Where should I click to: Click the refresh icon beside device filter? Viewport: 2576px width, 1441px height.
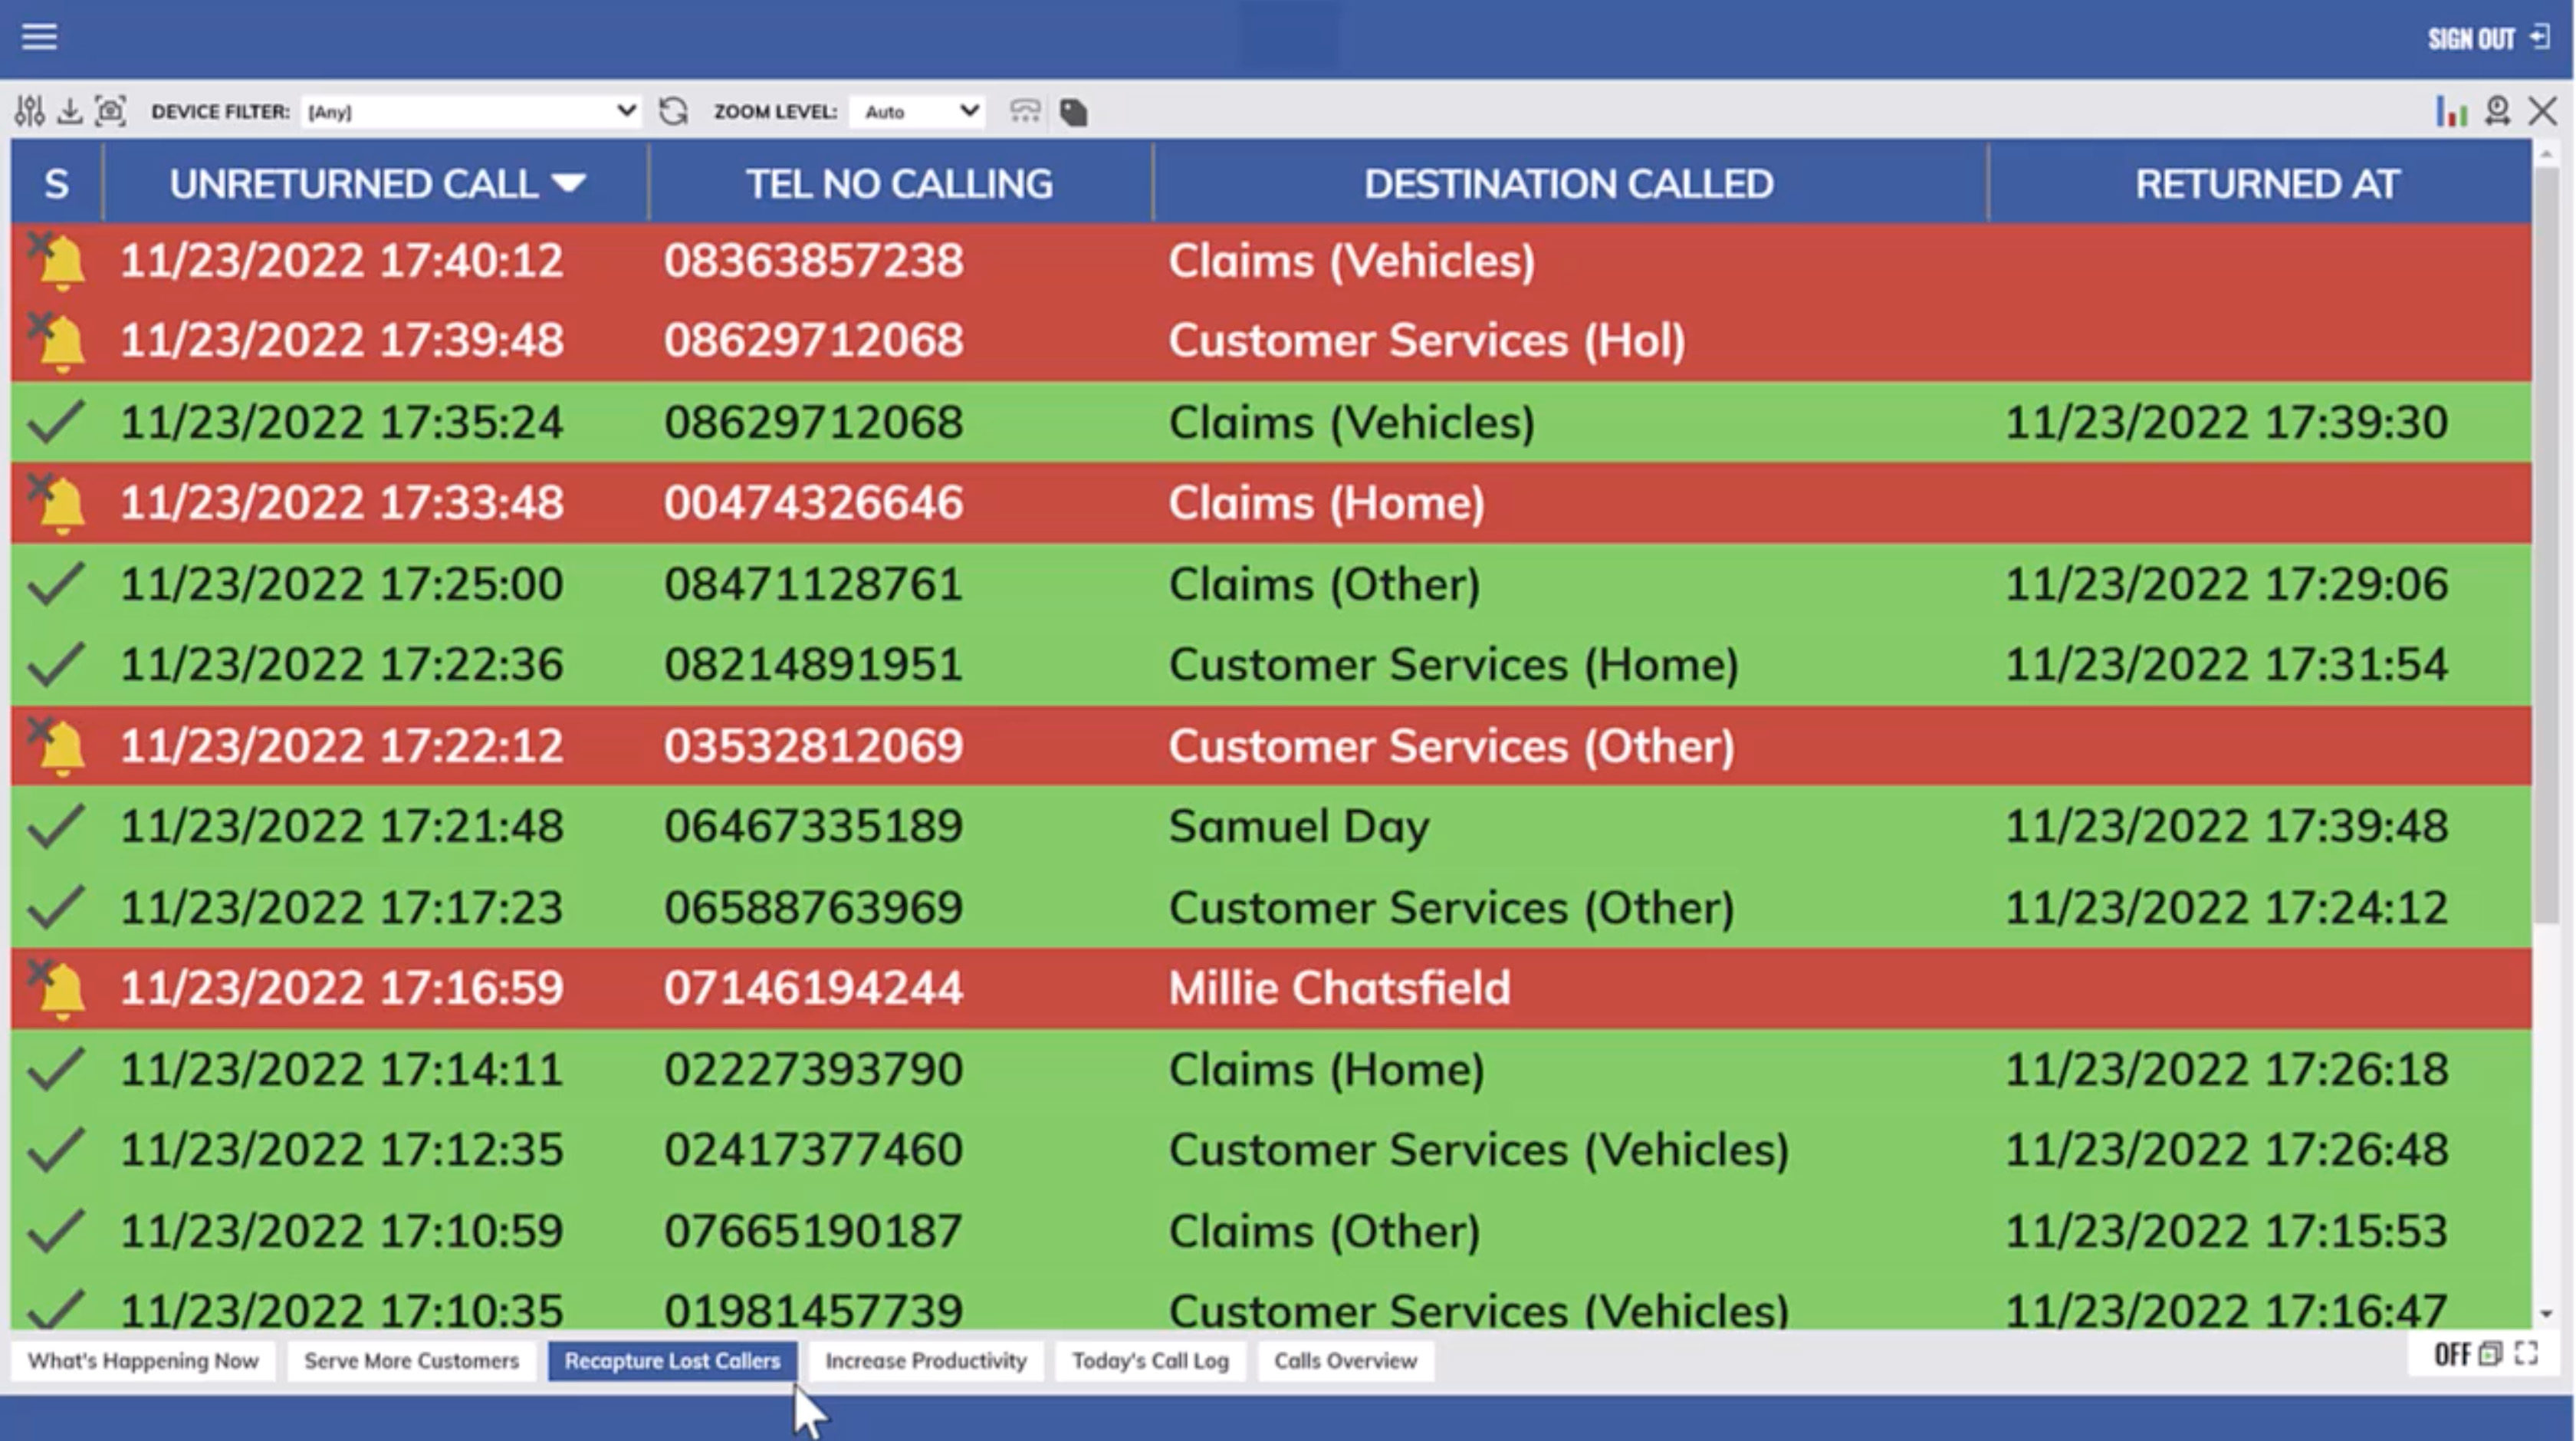point(673,111)
